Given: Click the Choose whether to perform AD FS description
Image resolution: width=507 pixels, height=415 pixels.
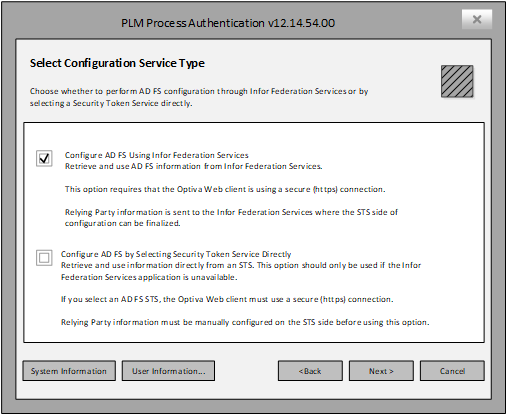Looking at the screenshot, I should coord(199,97).
